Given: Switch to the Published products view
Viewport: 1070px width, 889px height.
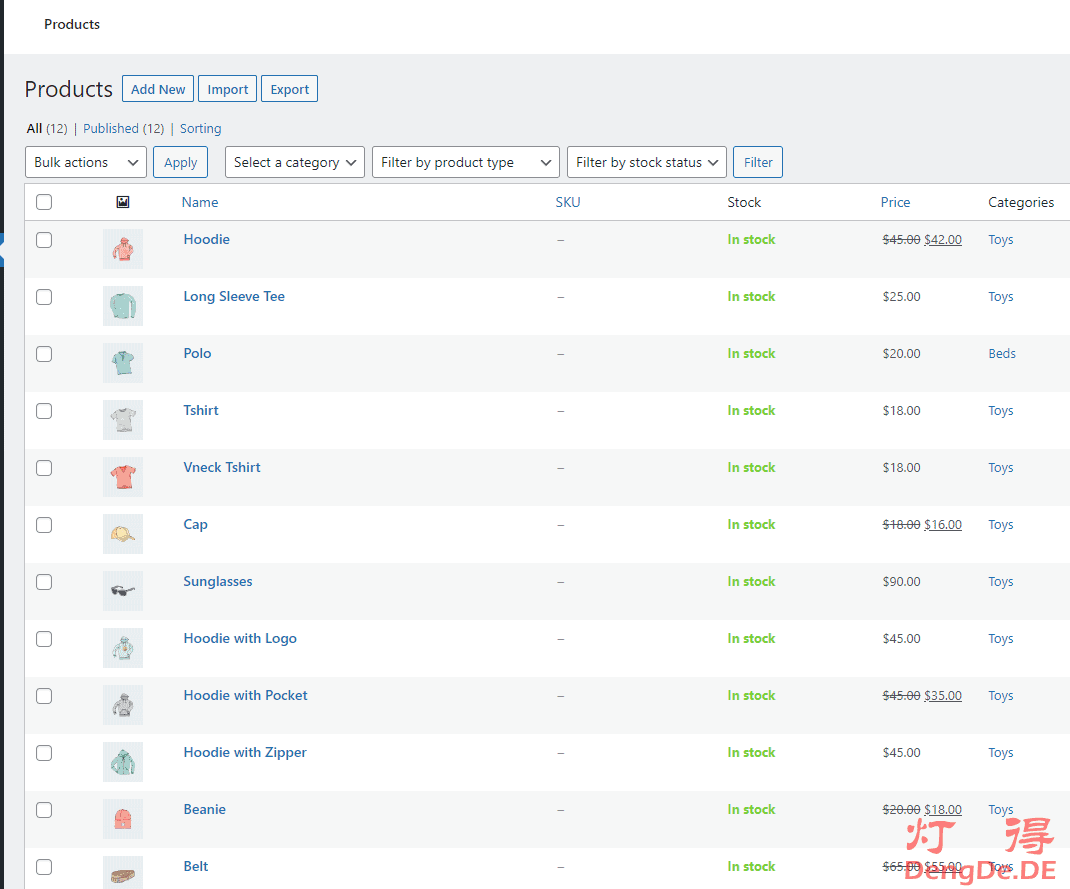Looking at the screenshot, I should pyautogui.click(x=123, y=129).
